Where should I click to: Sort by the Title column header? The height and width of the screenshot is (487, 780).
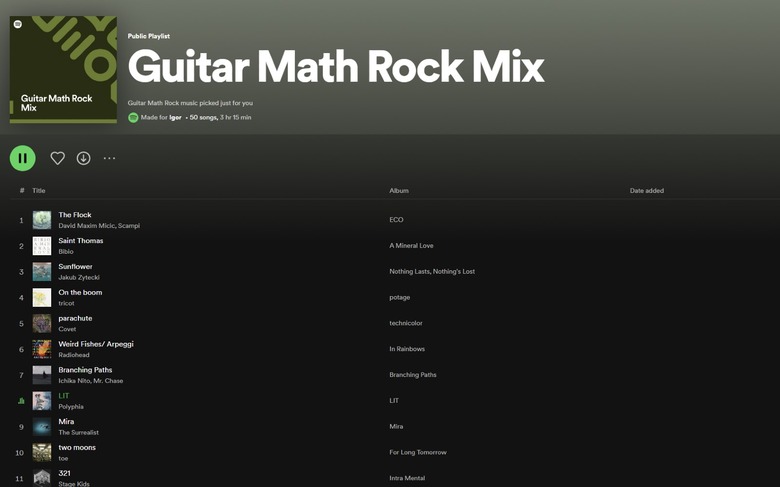(x=38, y=190)
